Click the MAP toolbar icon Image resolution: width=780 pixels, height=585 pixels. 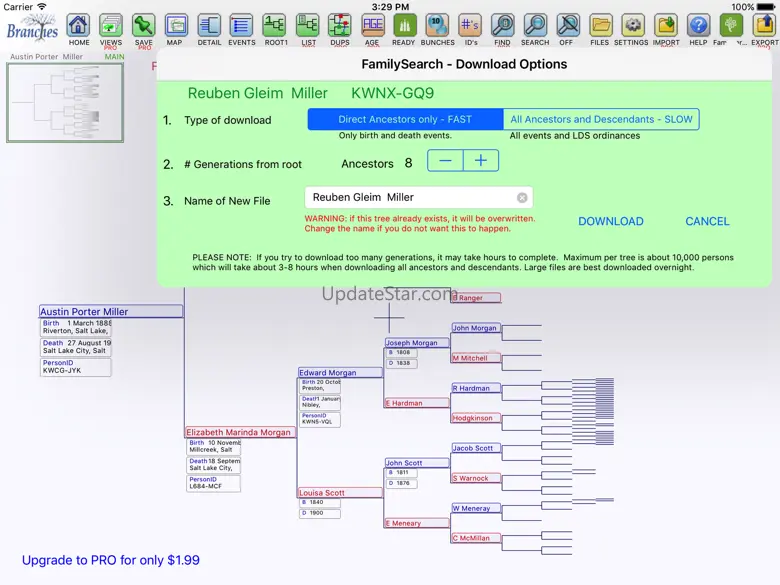(x=176, y=26)
